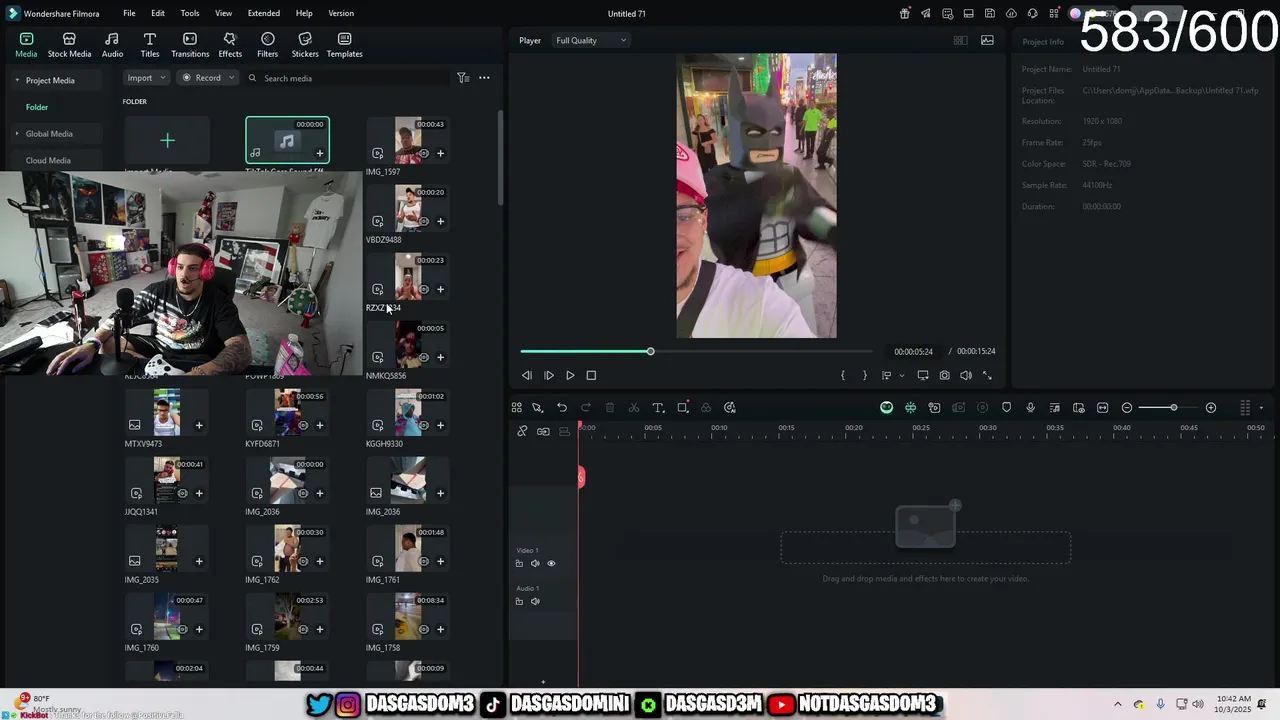
Task: Open the select tool dropdown in timeline toolbar
Action: [x=538, y=407]
